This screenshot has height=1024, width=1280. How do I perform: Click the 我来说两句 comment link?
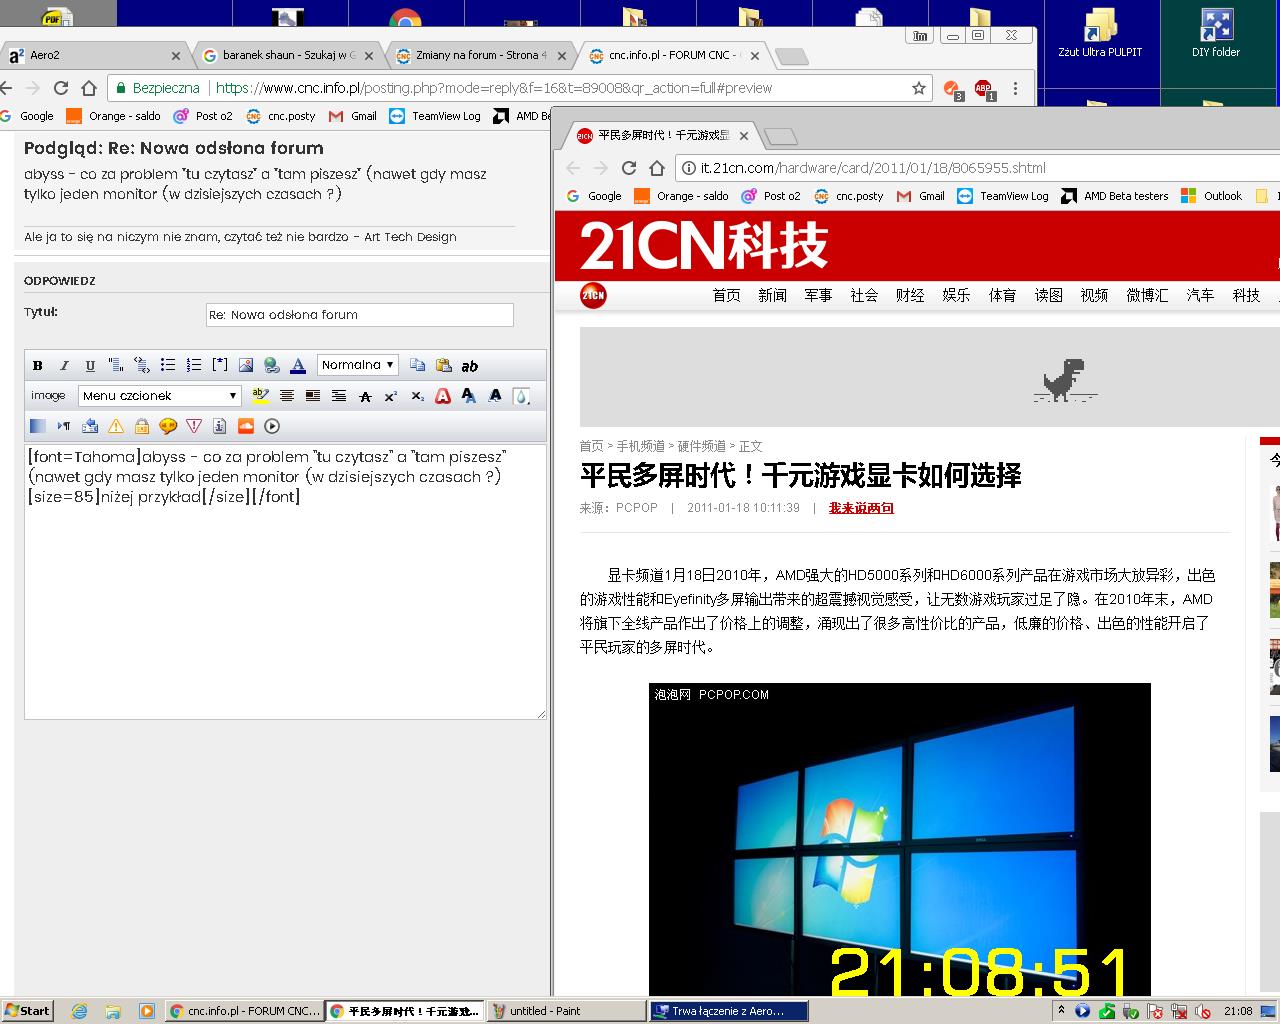pyautogui.click(x=861, y=508)
